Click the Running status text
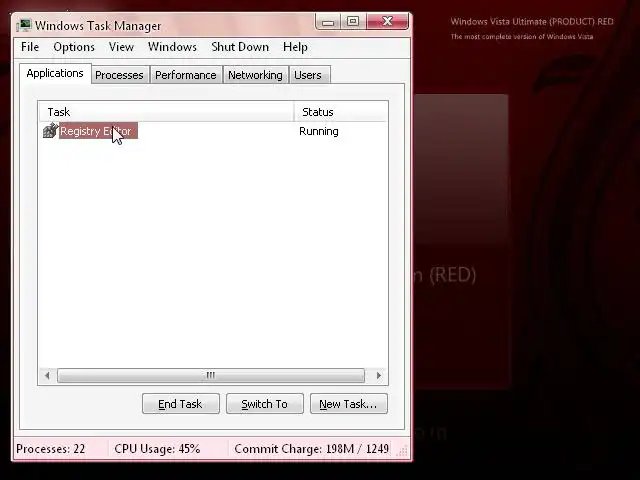The image size is (640, 480). tap(319, 131)
